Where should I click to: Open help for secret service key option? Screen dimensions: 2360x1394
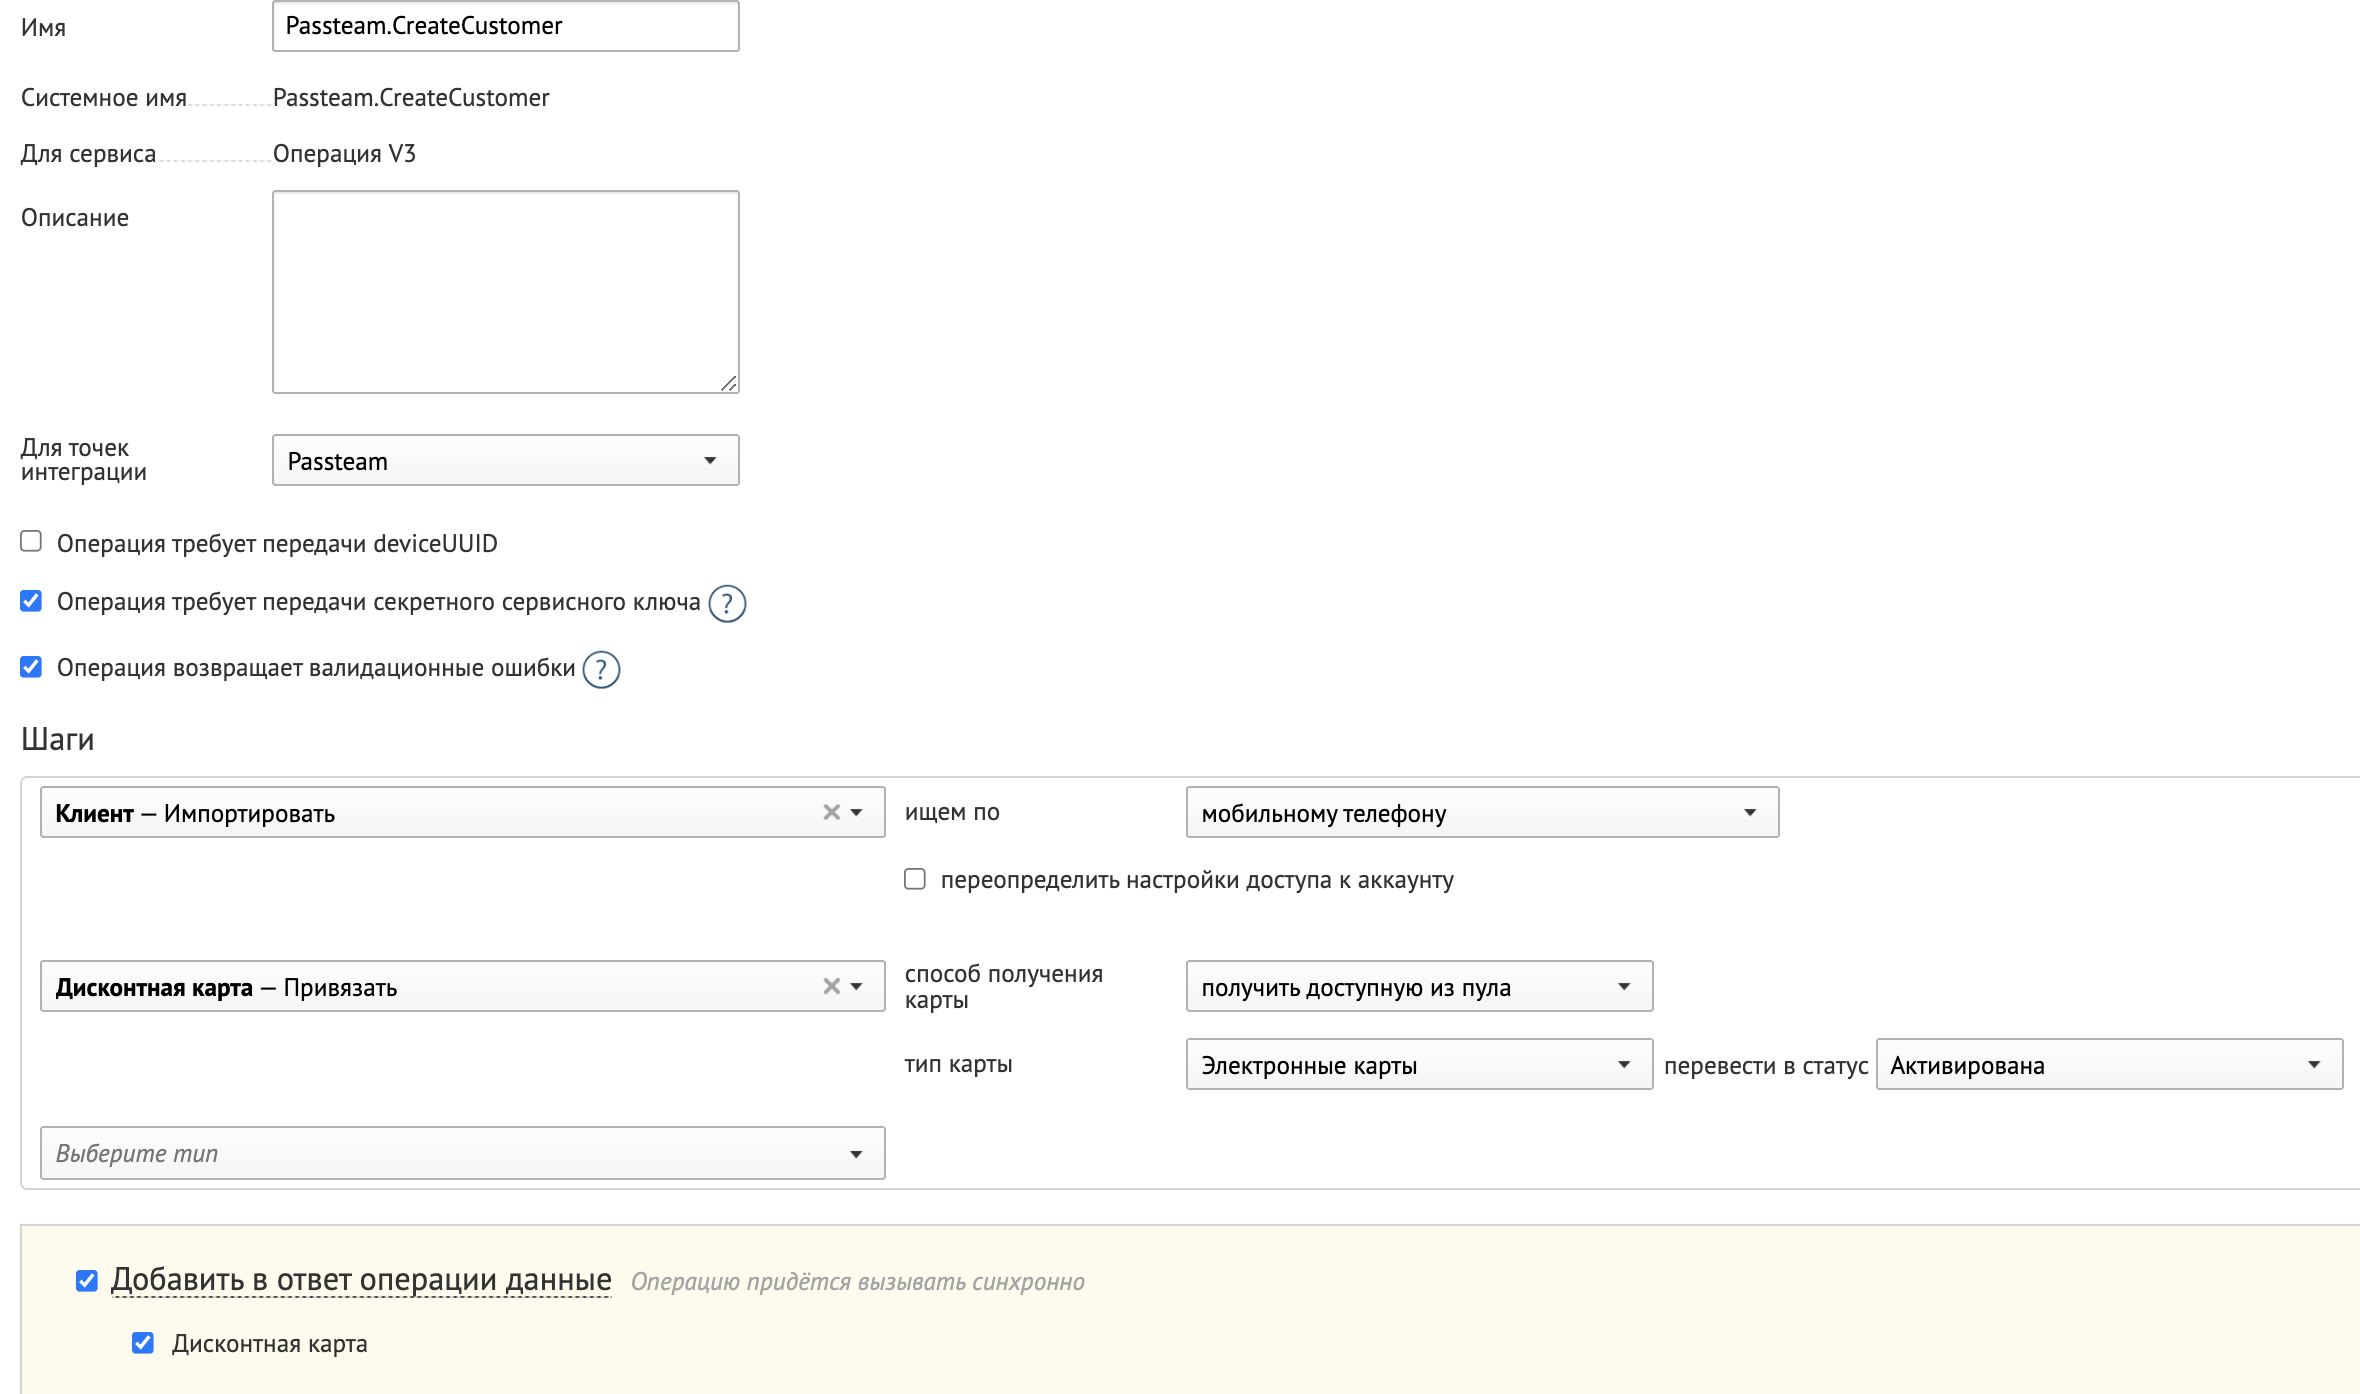[x=727, y=603]
